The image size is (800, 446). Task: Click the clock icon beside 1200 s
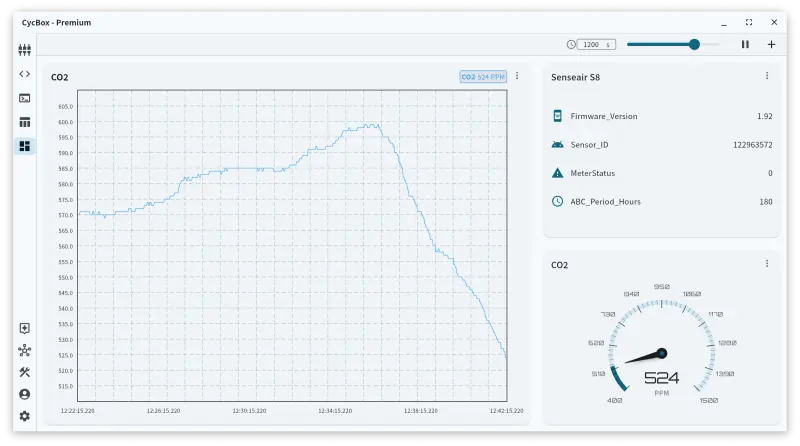[x=571, y=44]
